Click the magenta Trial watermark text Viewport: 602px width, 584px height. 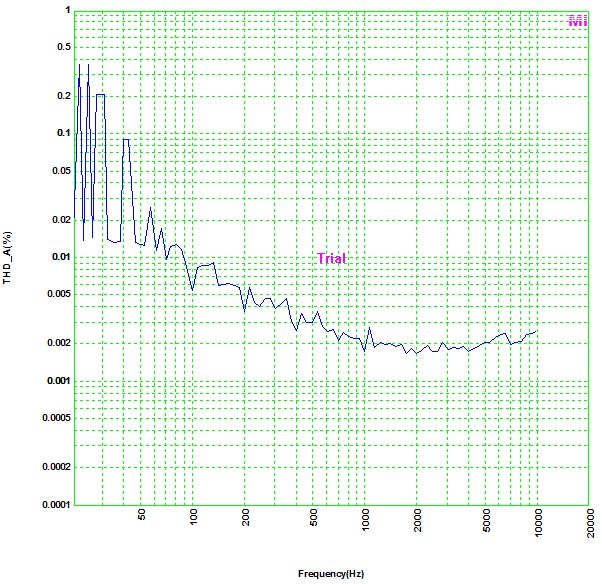point(331,258)
